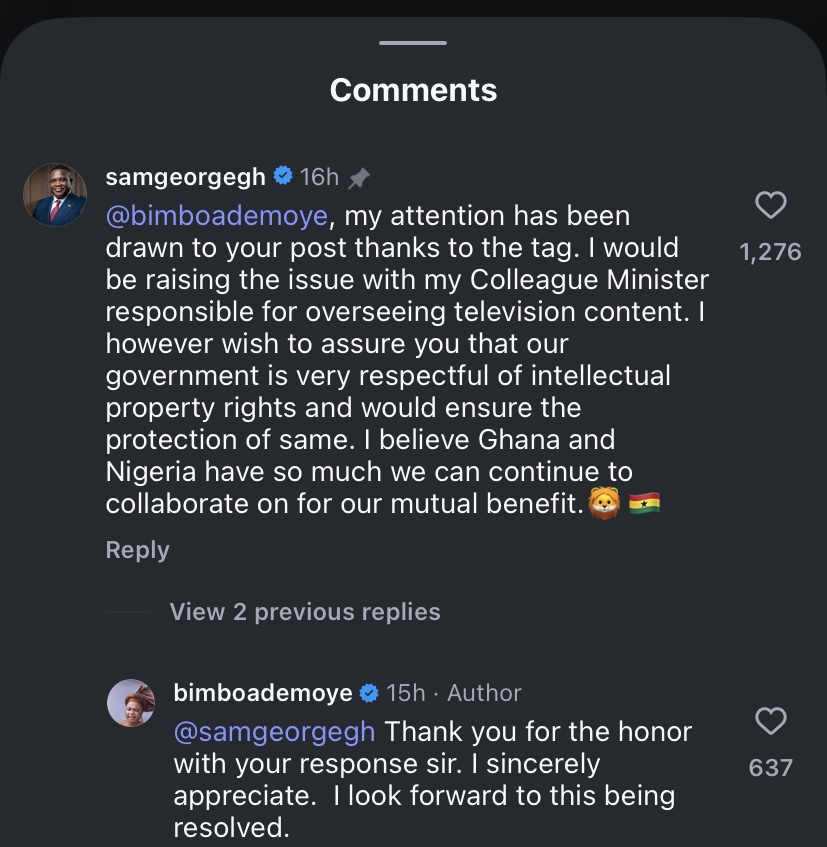This screenshot has width=827, height=847.
Task: Go to samgeorgegh username profile
Action: pyautogui.click(x=186, y=177)
